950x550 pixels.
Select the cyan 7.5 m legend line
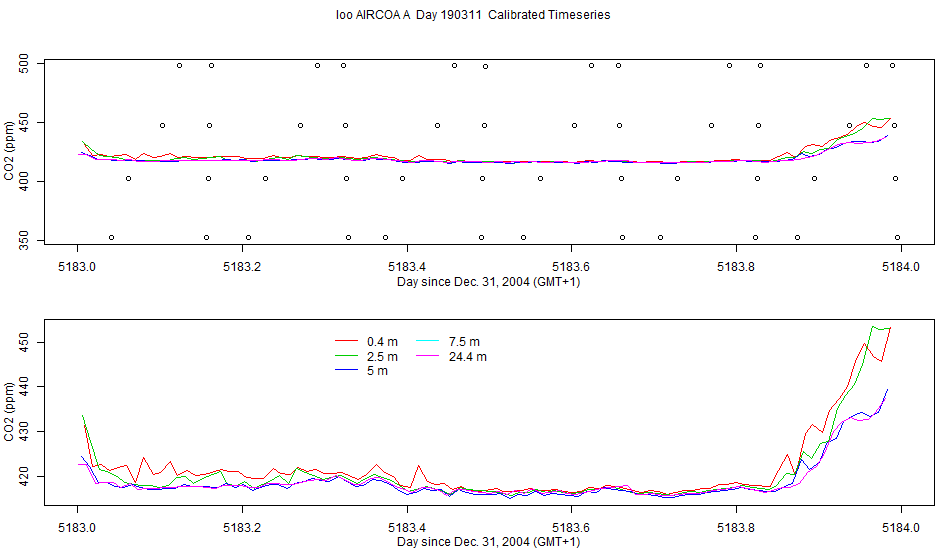coord(428,342)
